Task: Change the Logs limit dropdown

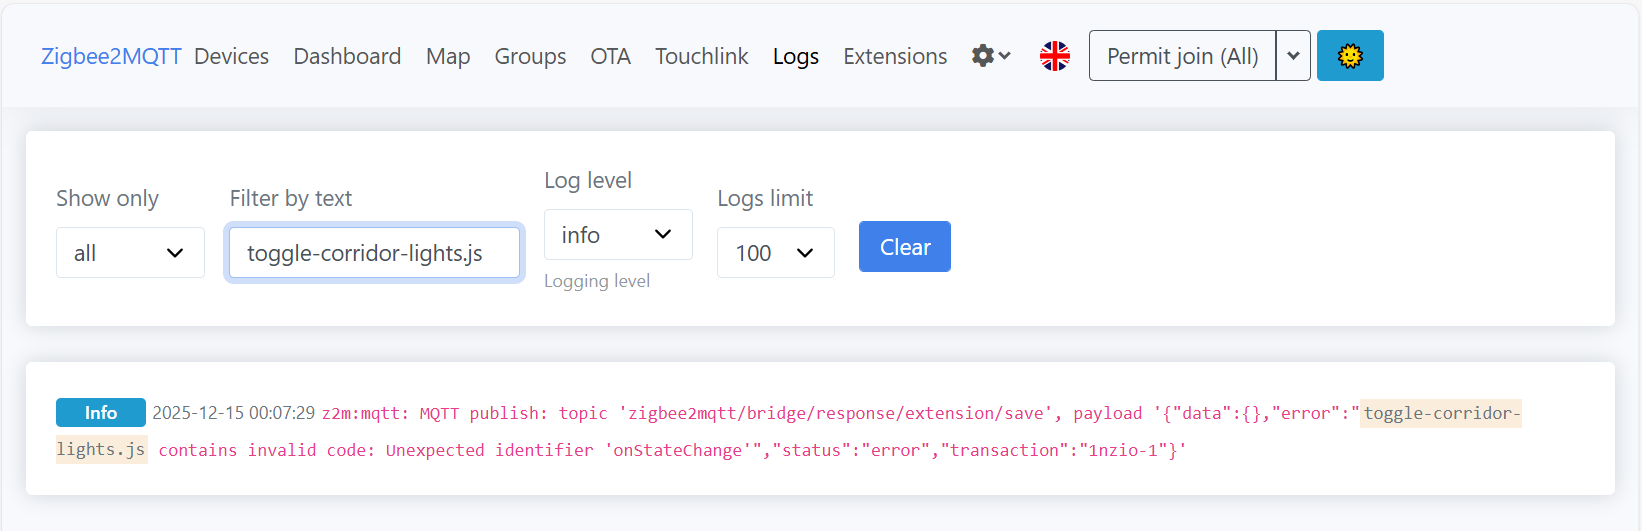Action: 775,253
